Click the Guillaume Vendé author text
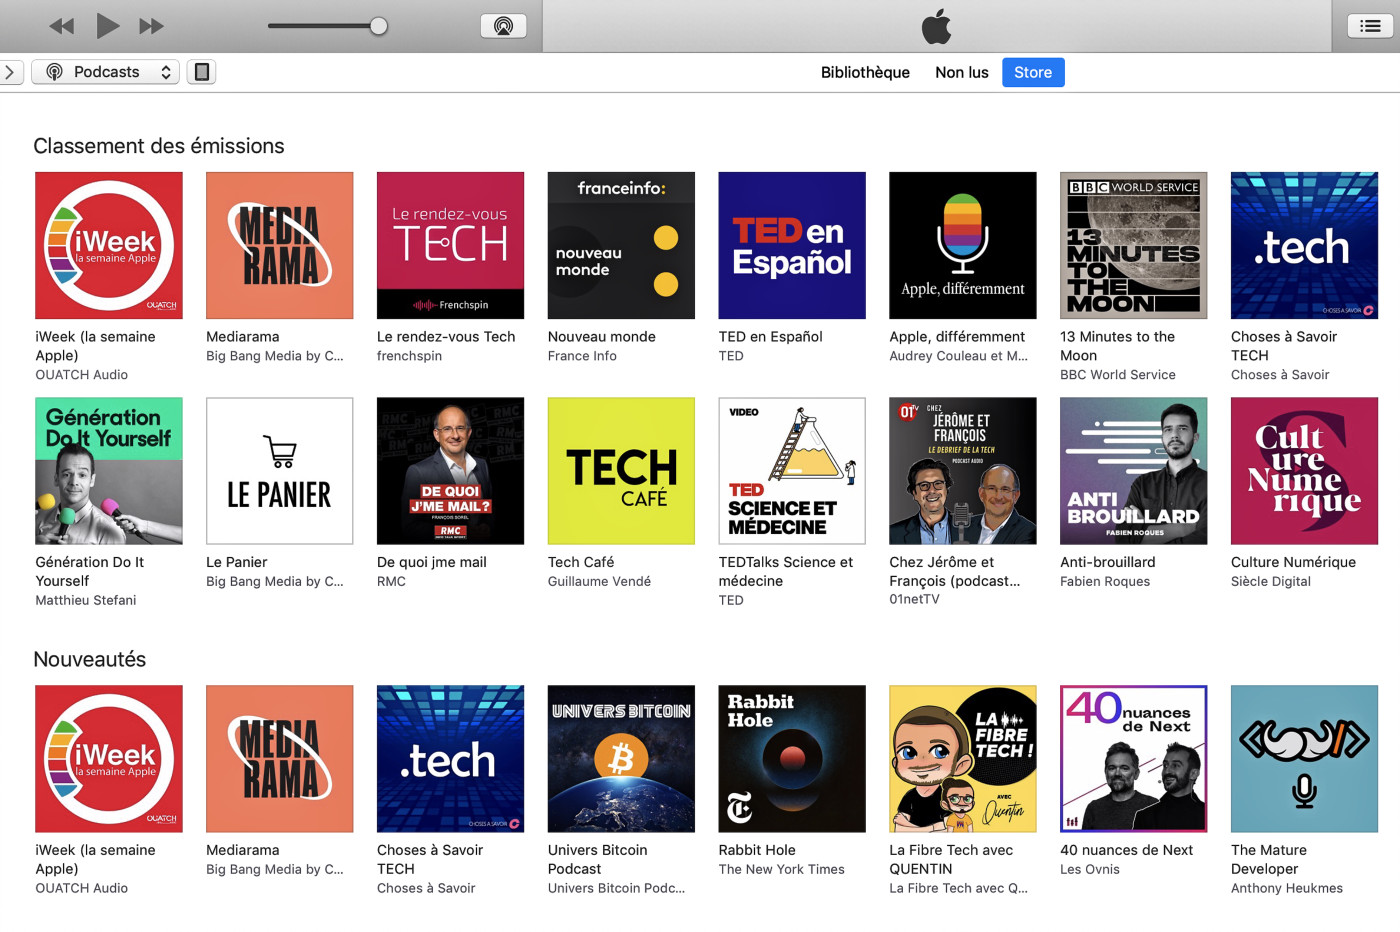The height and width of the screenshot is (932, 1400). (x=599, y=581)
